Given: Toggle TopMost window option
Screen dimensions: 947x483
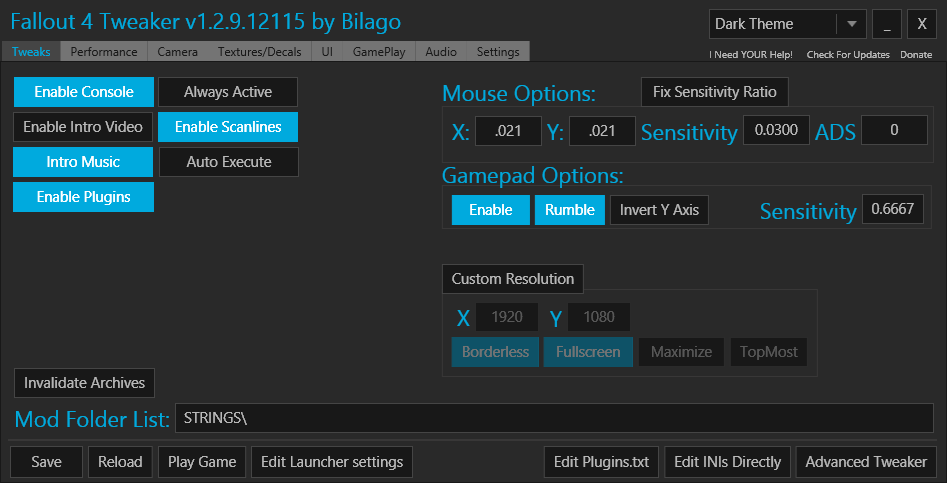Looking at the screenshot, I should (x=769, y=352).
